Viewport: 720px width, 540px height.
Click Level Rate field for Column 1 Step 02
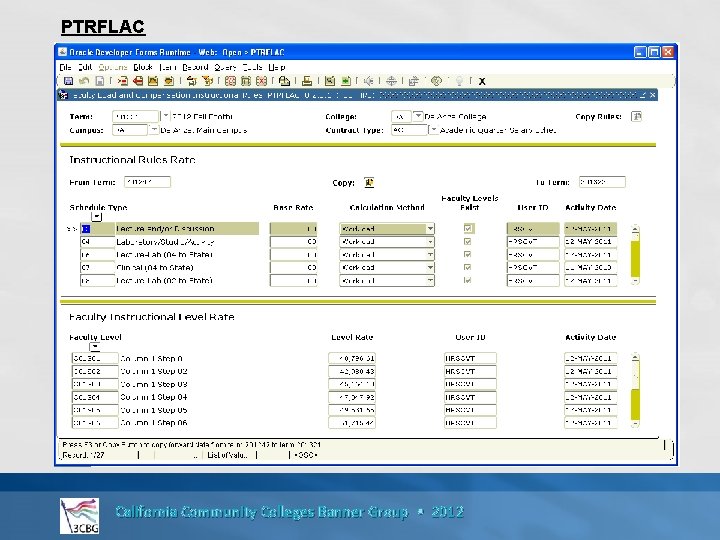(x=352, y=371)
